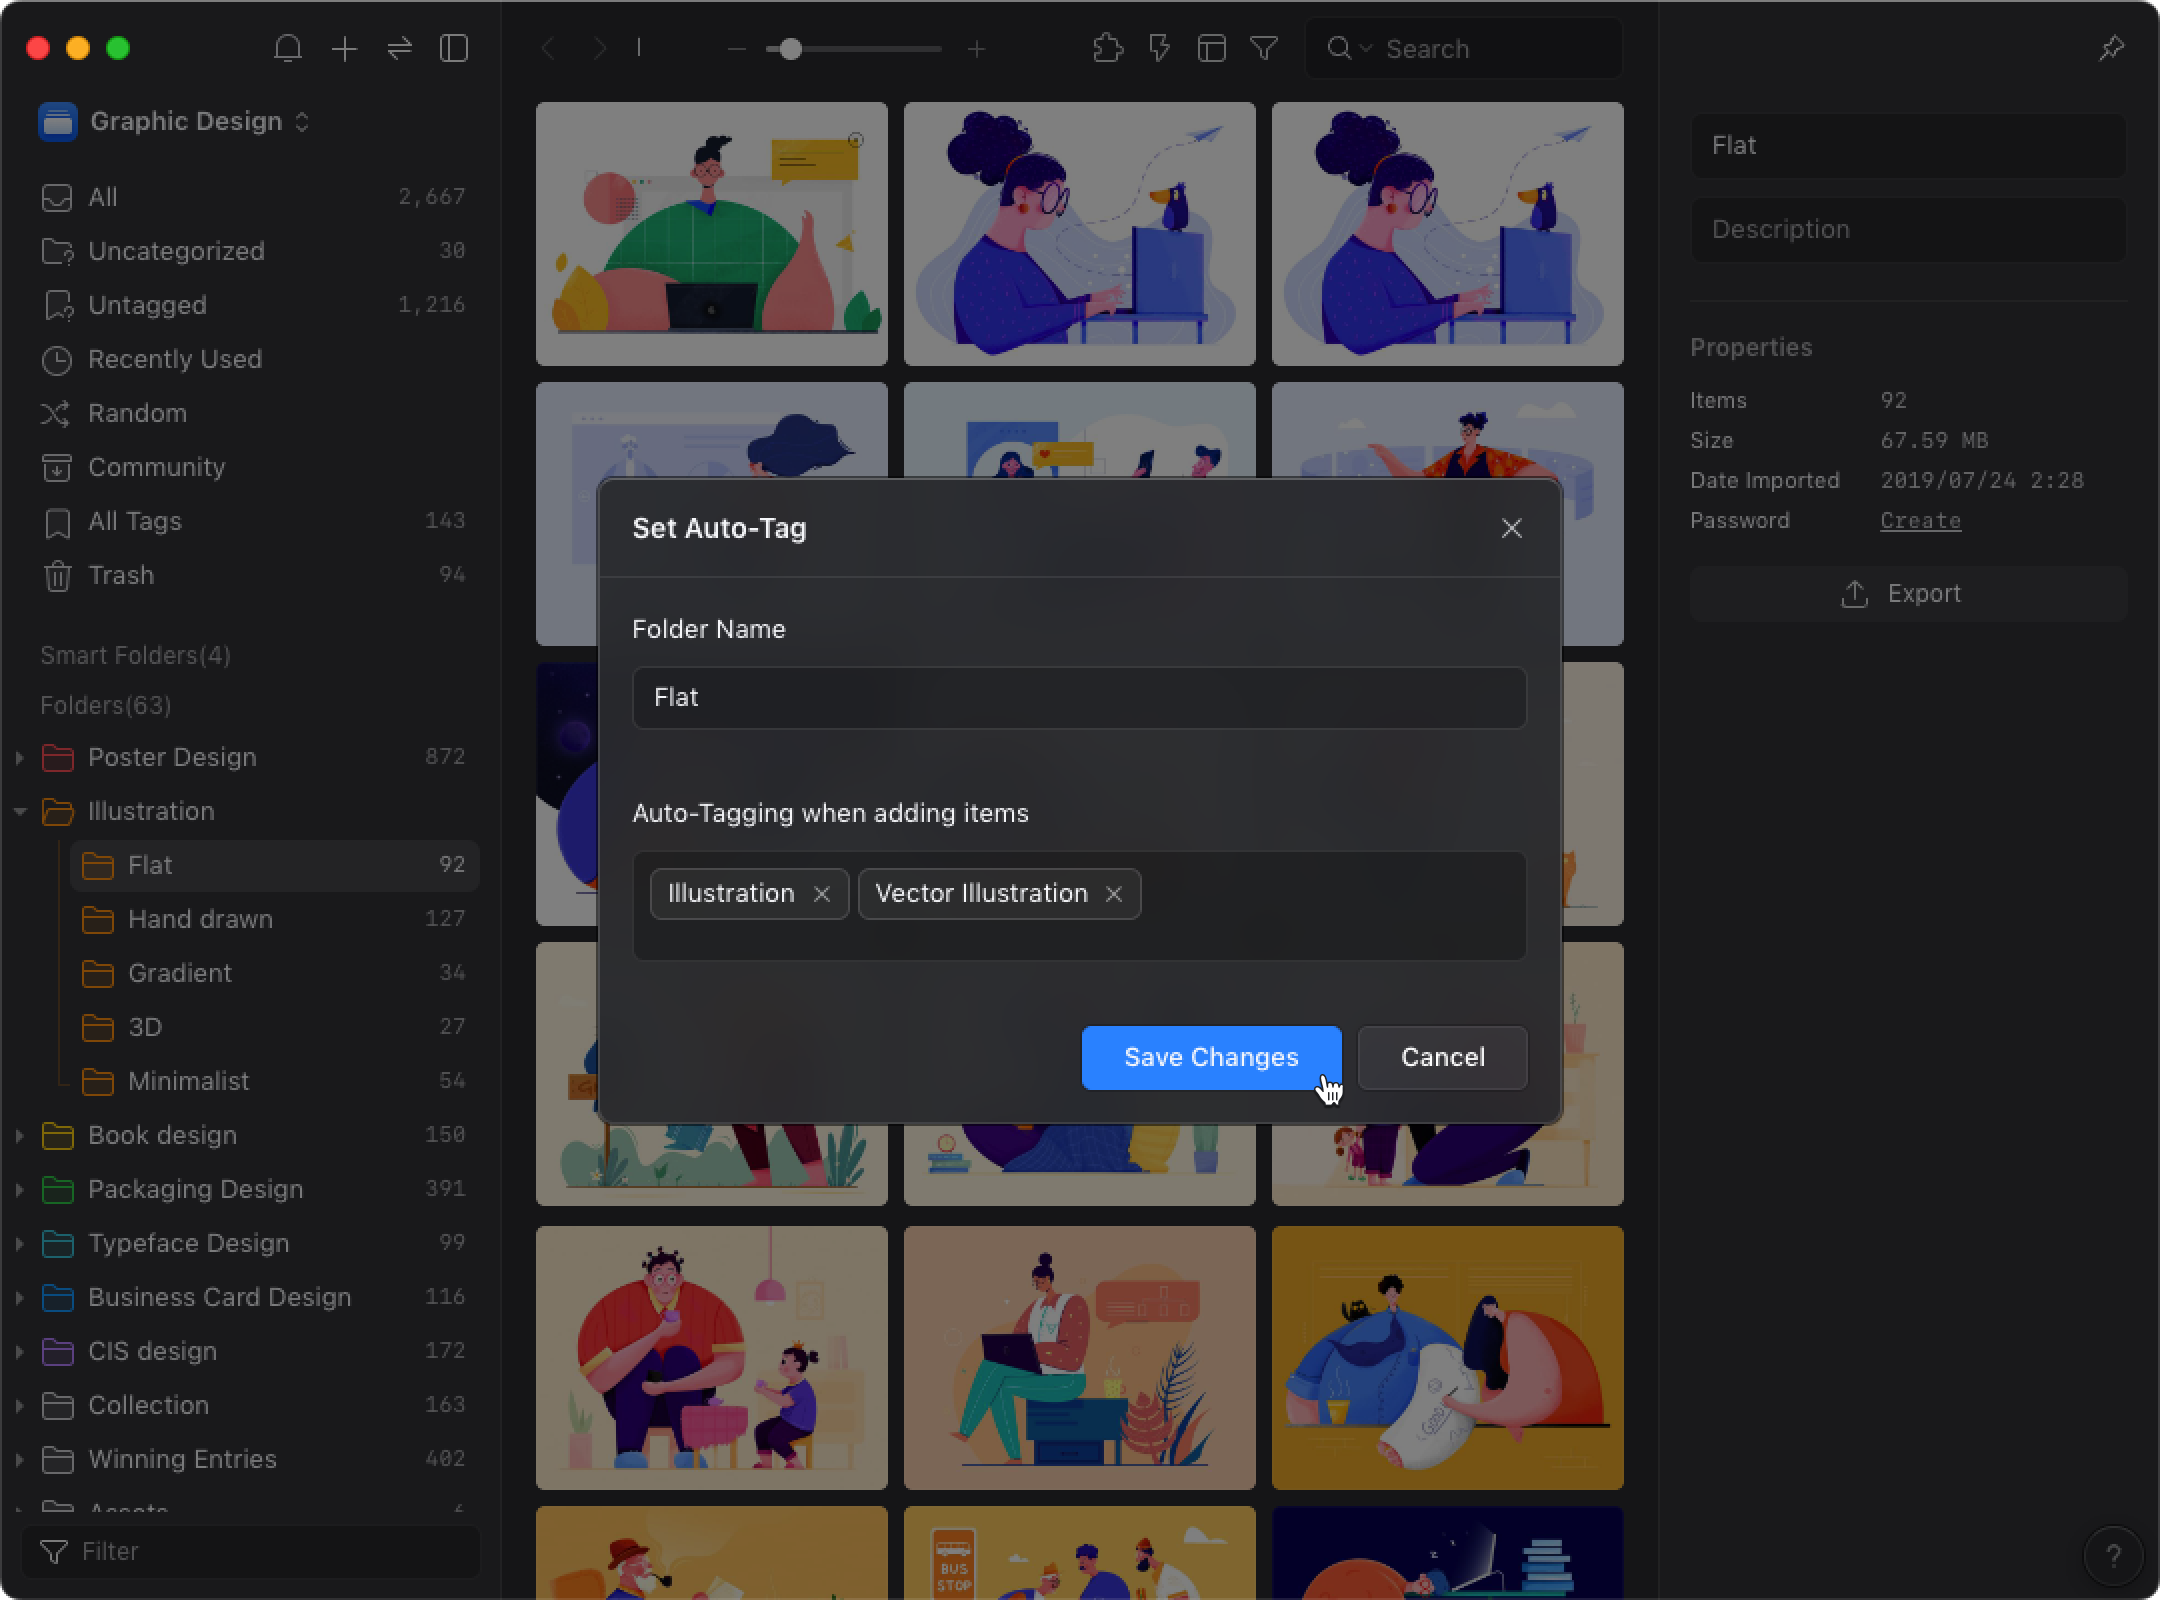Screen dimensions: 2160x1600
Task: Click the Folder Name input field
Action: [x=1077, y=696]
